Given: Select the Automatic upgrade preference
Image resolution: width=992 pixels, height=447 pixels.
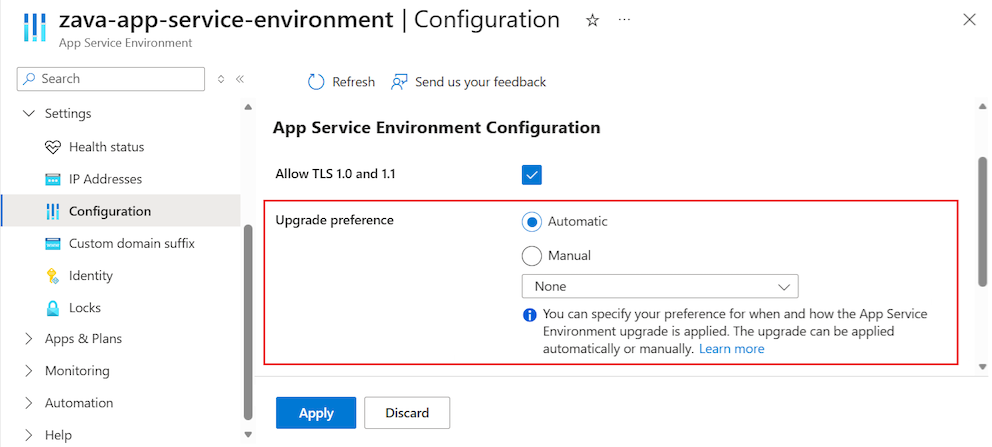Looking at the screenshot, I should pos(532,222).
